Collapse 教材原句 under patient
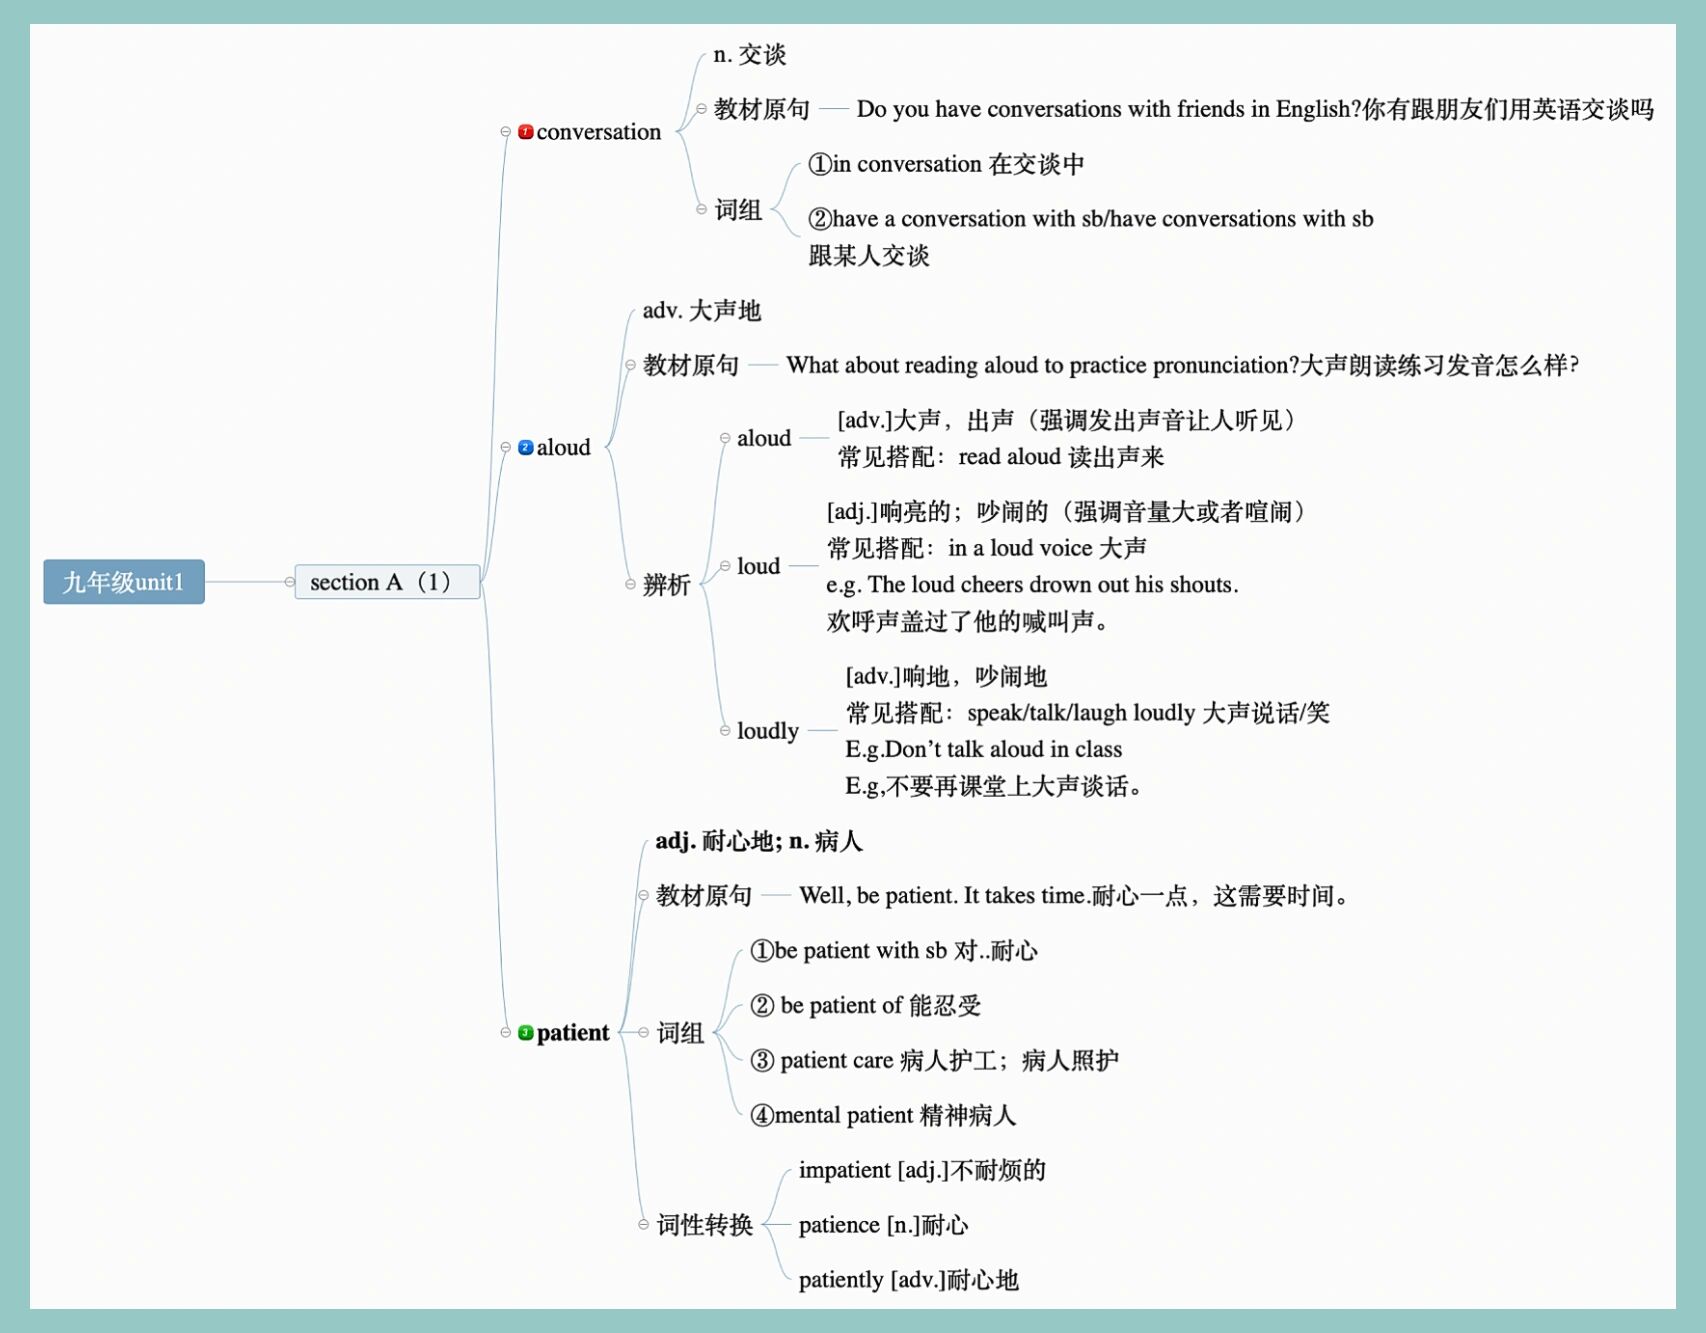1706x1333 pixels. (643, 895)
